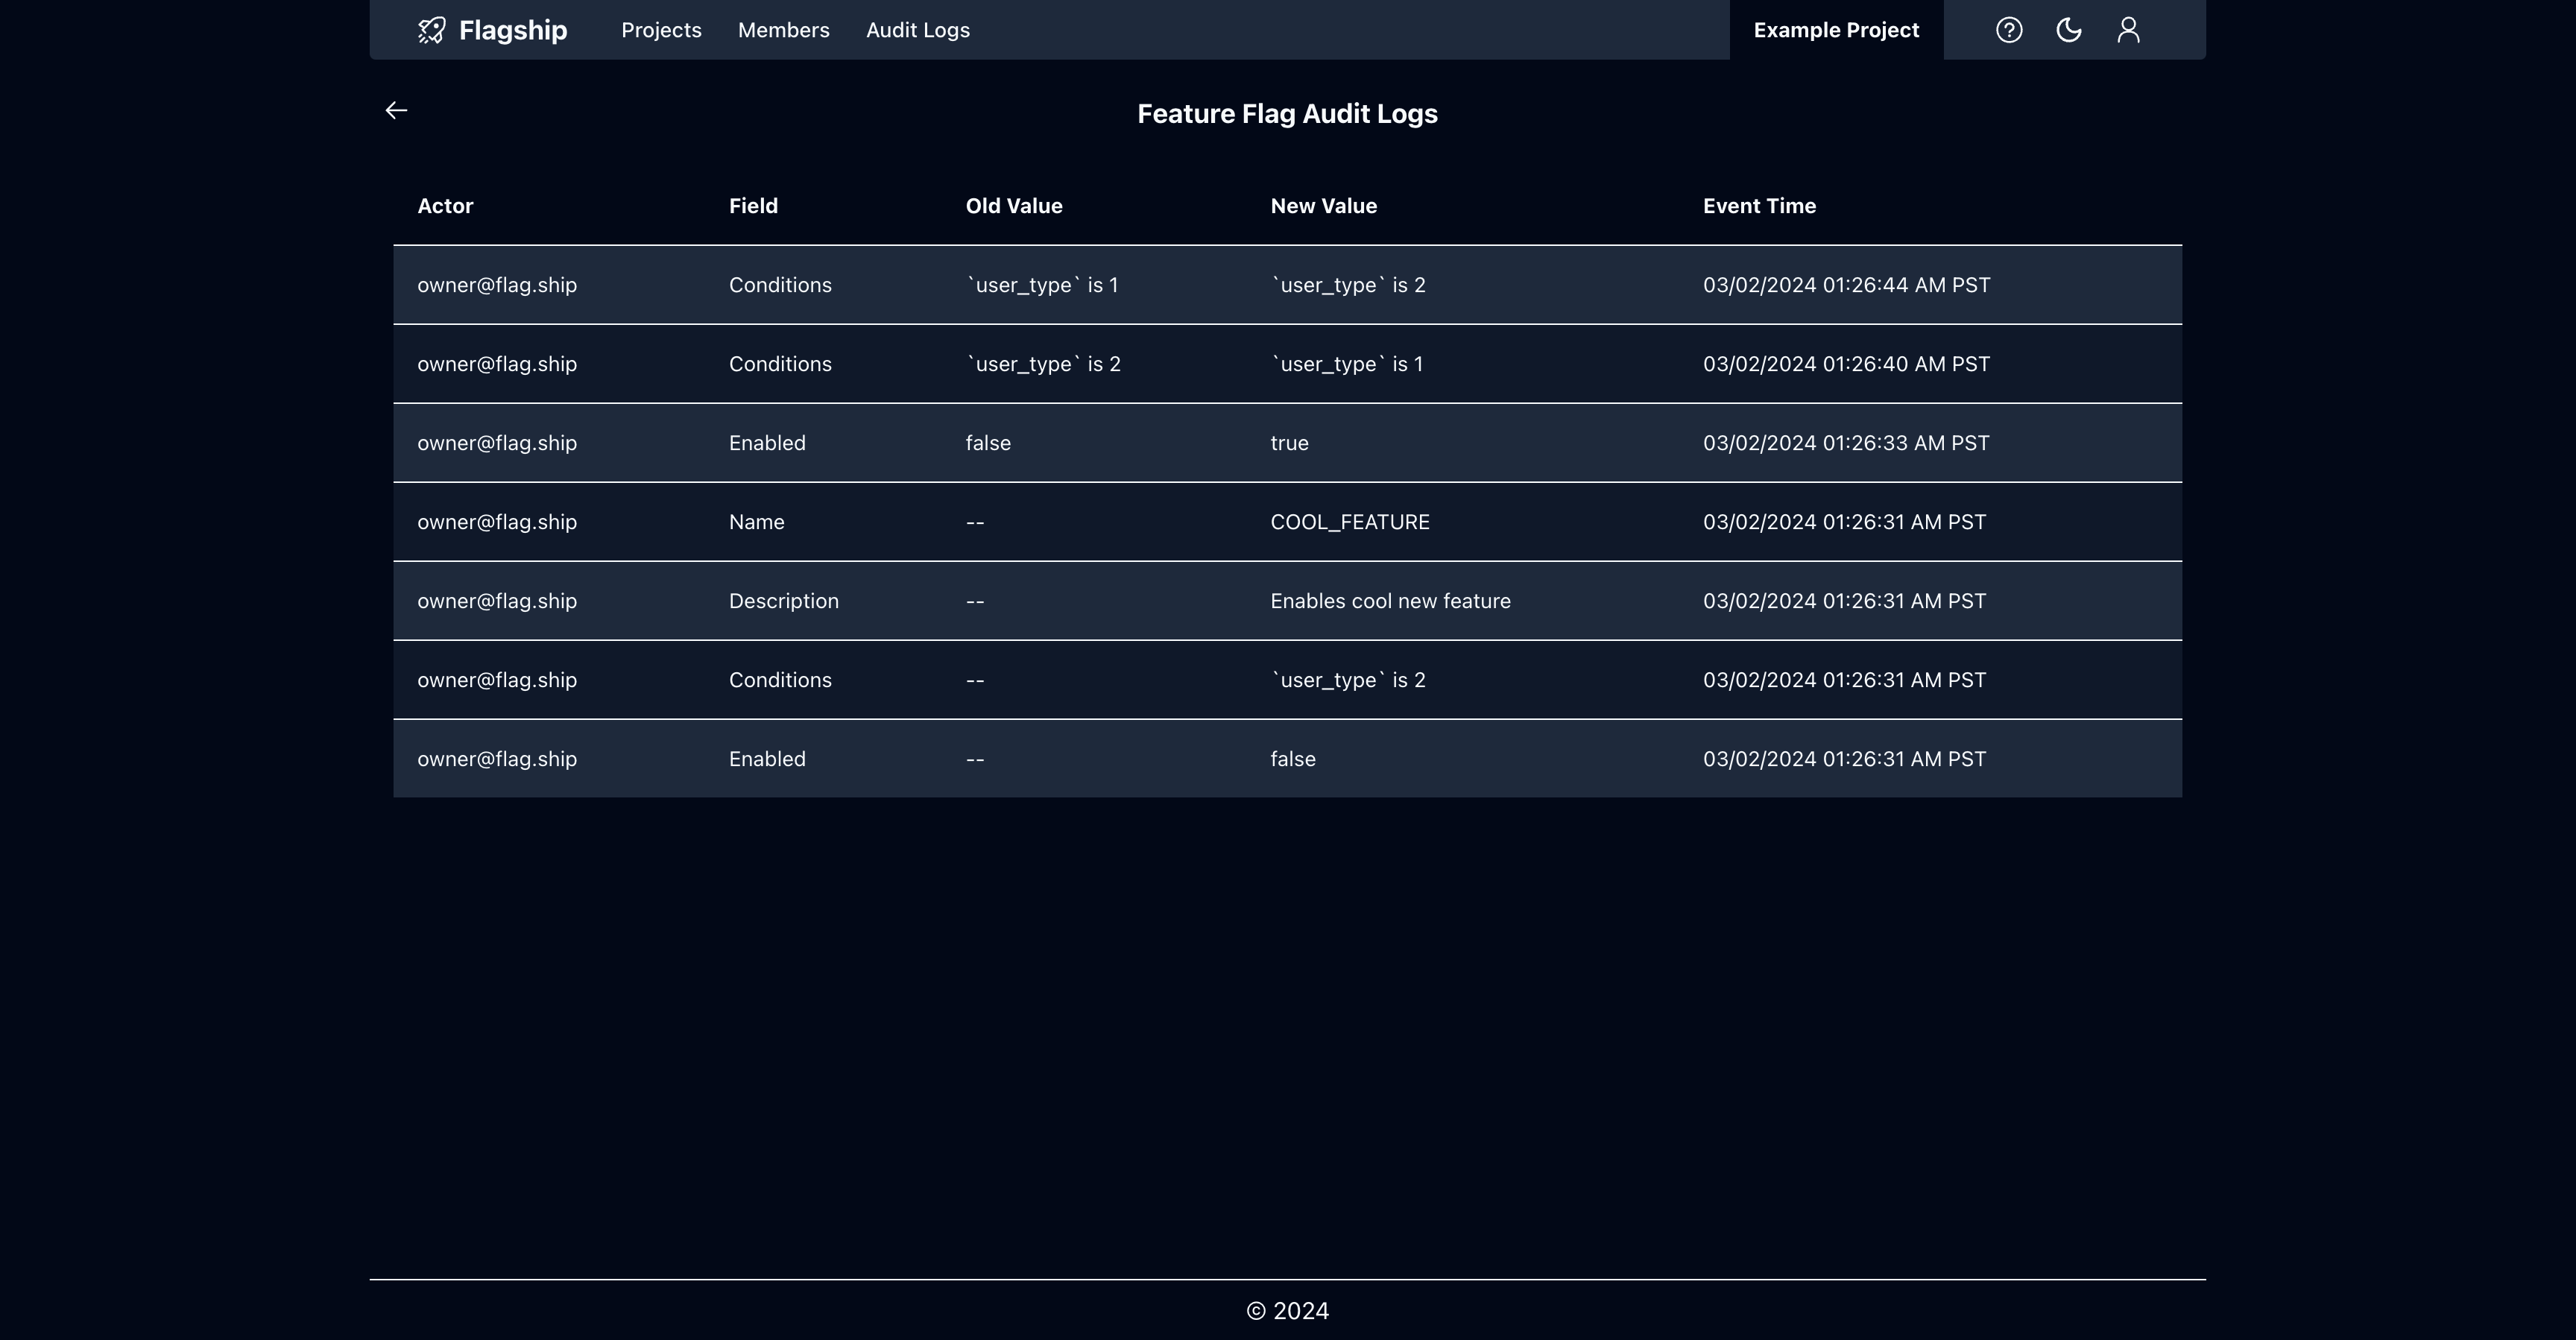Click event time in 01:26:31 Enabled row
The height and width of the screenshot is (1340, 2576).
tap(1845, 759)
